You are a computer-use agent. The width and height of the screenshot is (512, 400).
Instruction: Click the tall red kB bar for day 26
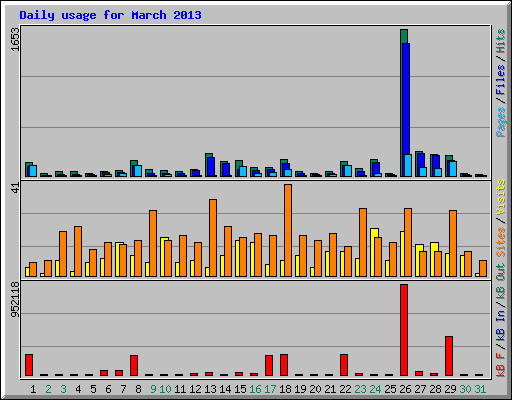coord(404,330)
